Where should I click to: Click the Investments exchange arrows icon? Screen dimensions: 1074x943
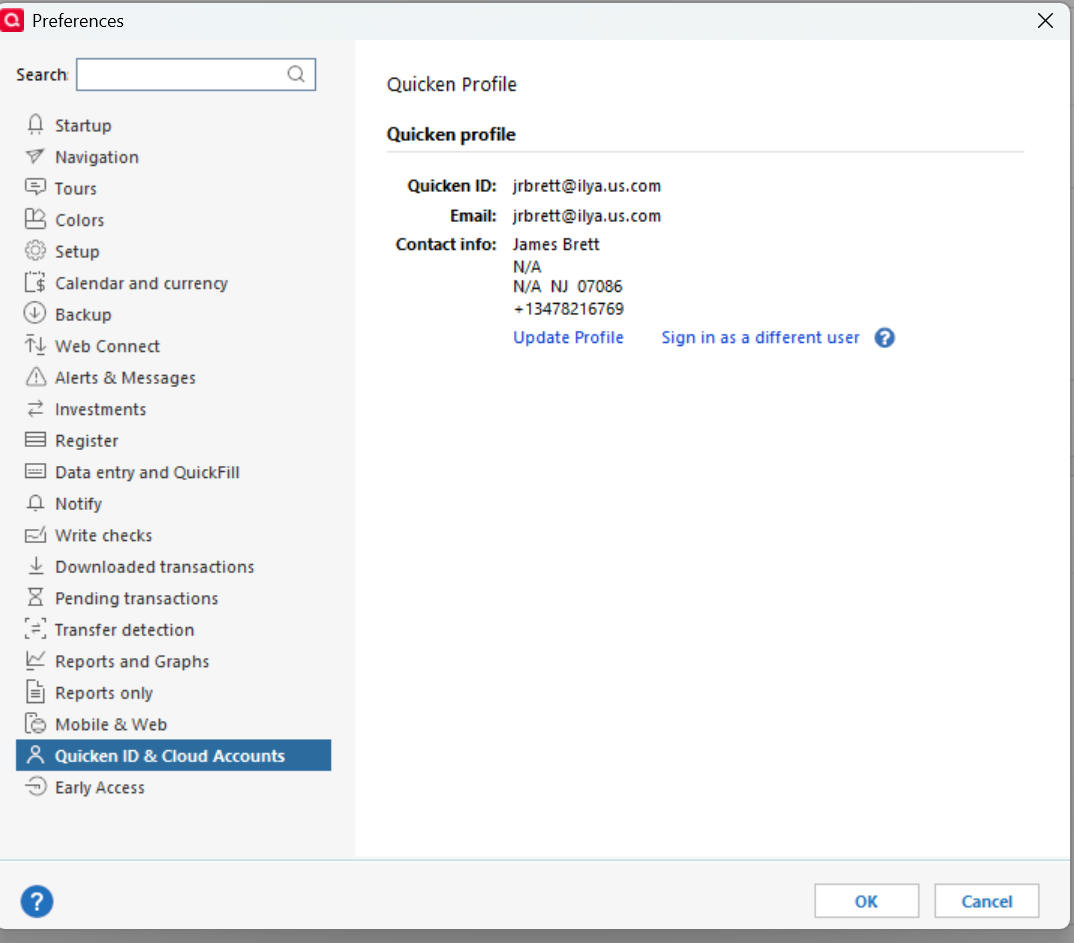point(35,409)
